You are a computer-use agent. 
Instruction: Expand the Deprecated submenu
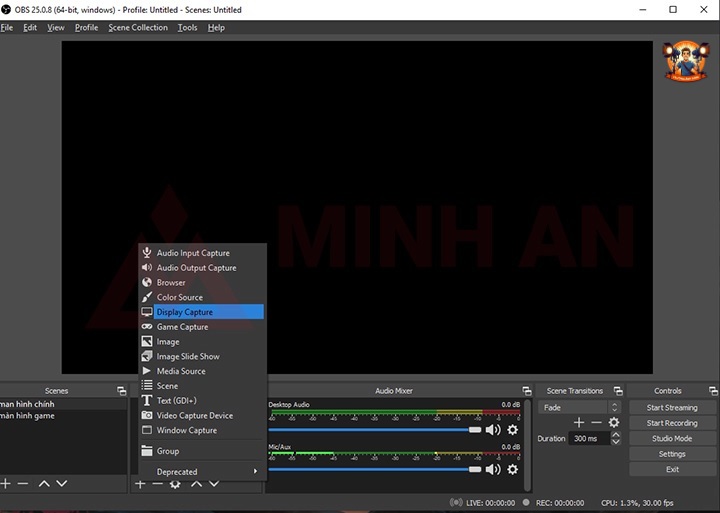pos(202,472)
